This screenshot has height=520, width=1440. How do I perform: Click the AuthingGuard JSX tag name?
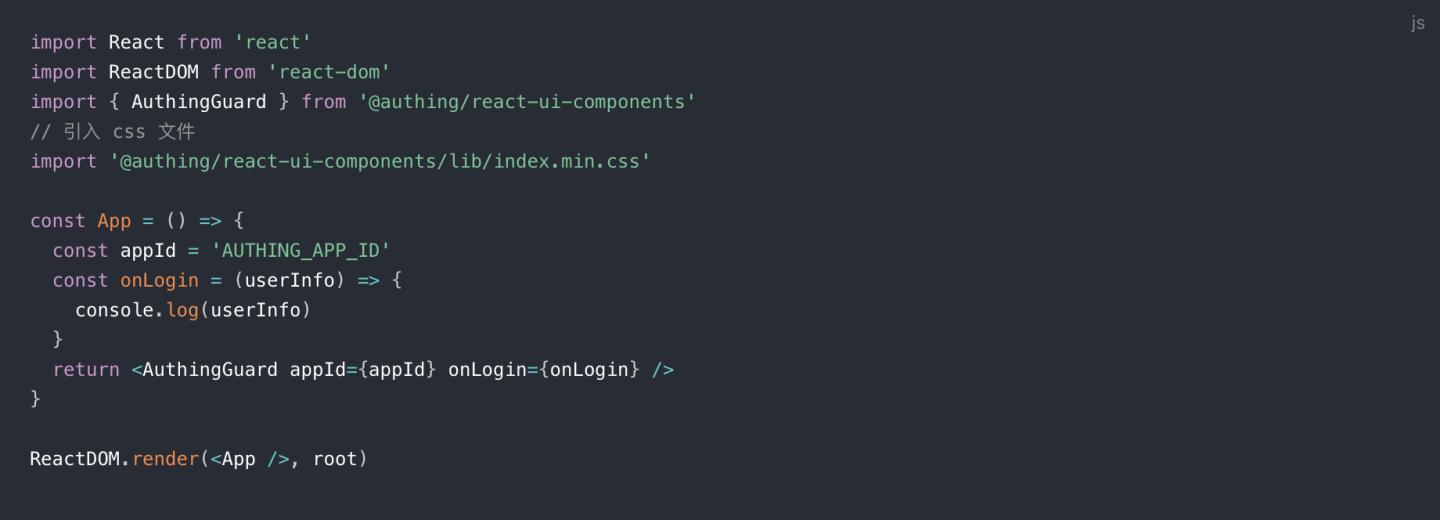(x=210, y=370)
